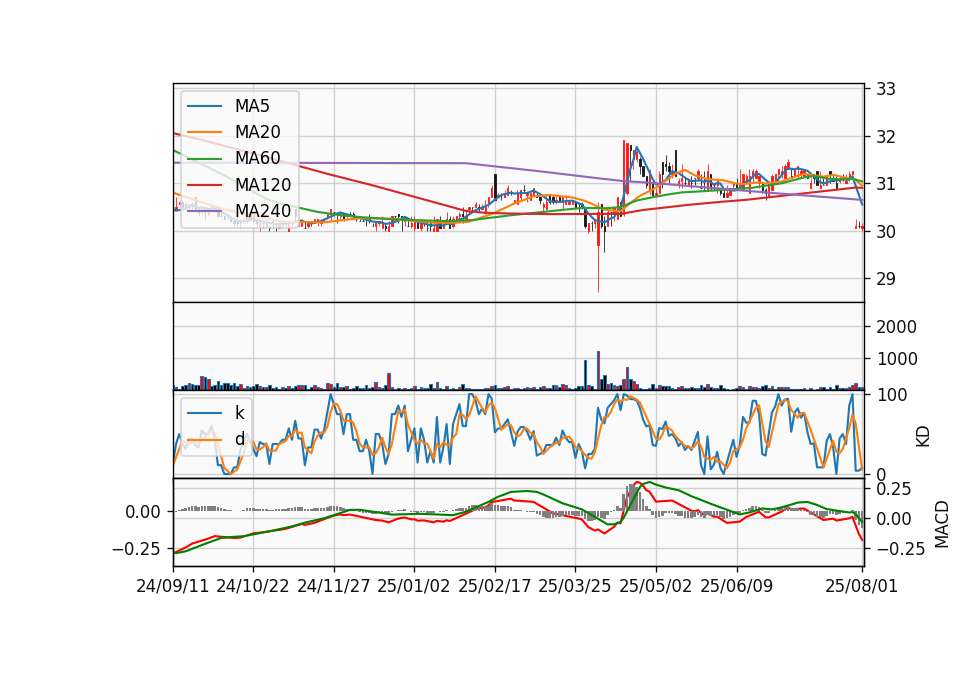
Task: Click the volume axis value 2000
Action: (x=896, y=327)
